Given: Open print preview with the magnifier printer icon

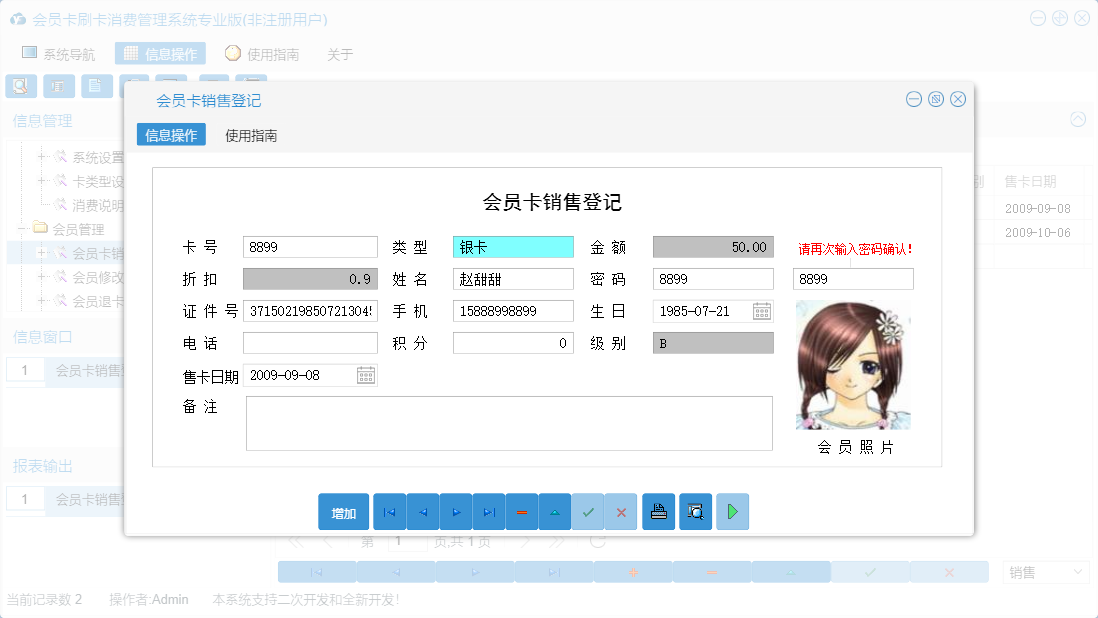Looking at the screenshot, I should pos(695,511).
